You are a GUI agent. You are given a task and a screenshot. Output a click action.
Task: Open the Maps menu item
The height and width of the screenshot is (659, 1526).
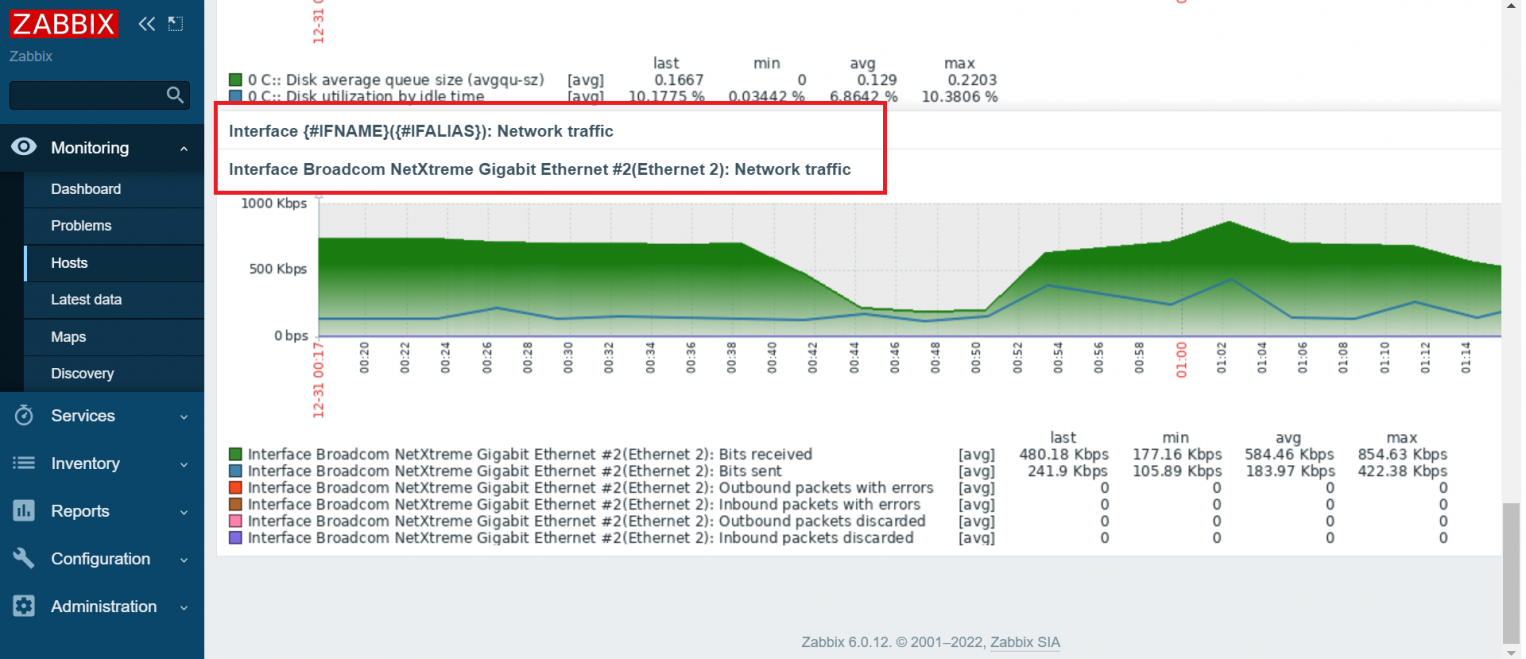[x=68, y=337]
